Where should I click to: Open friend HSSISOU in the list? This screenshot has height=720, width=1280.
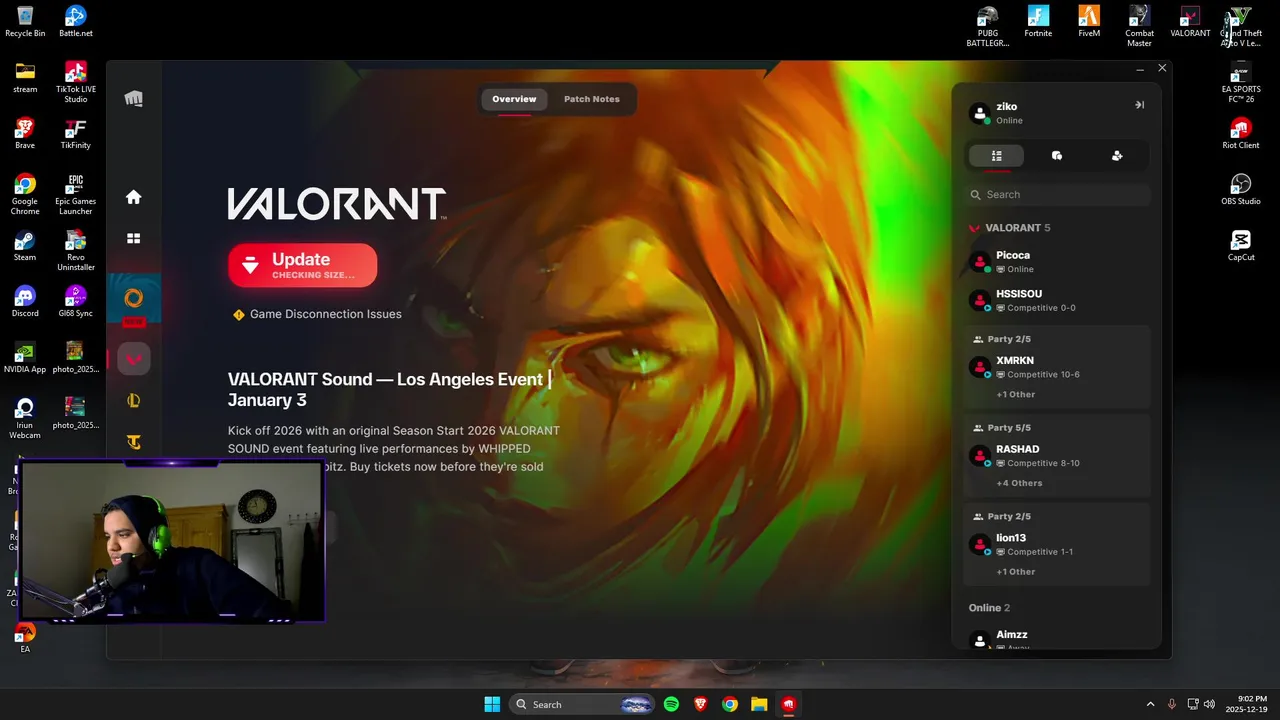coord(1057,300)
